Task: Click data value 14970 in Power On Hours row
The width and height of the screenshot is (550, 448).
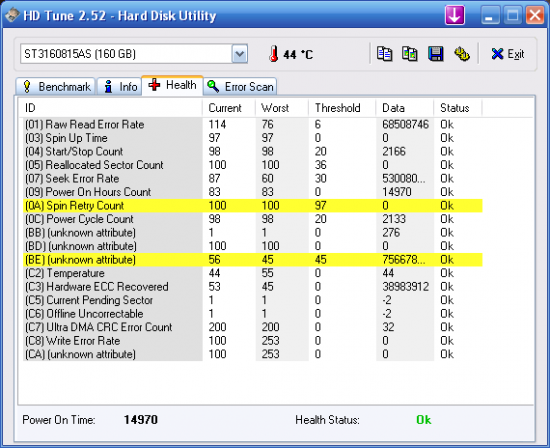Action: click(396, 192)
